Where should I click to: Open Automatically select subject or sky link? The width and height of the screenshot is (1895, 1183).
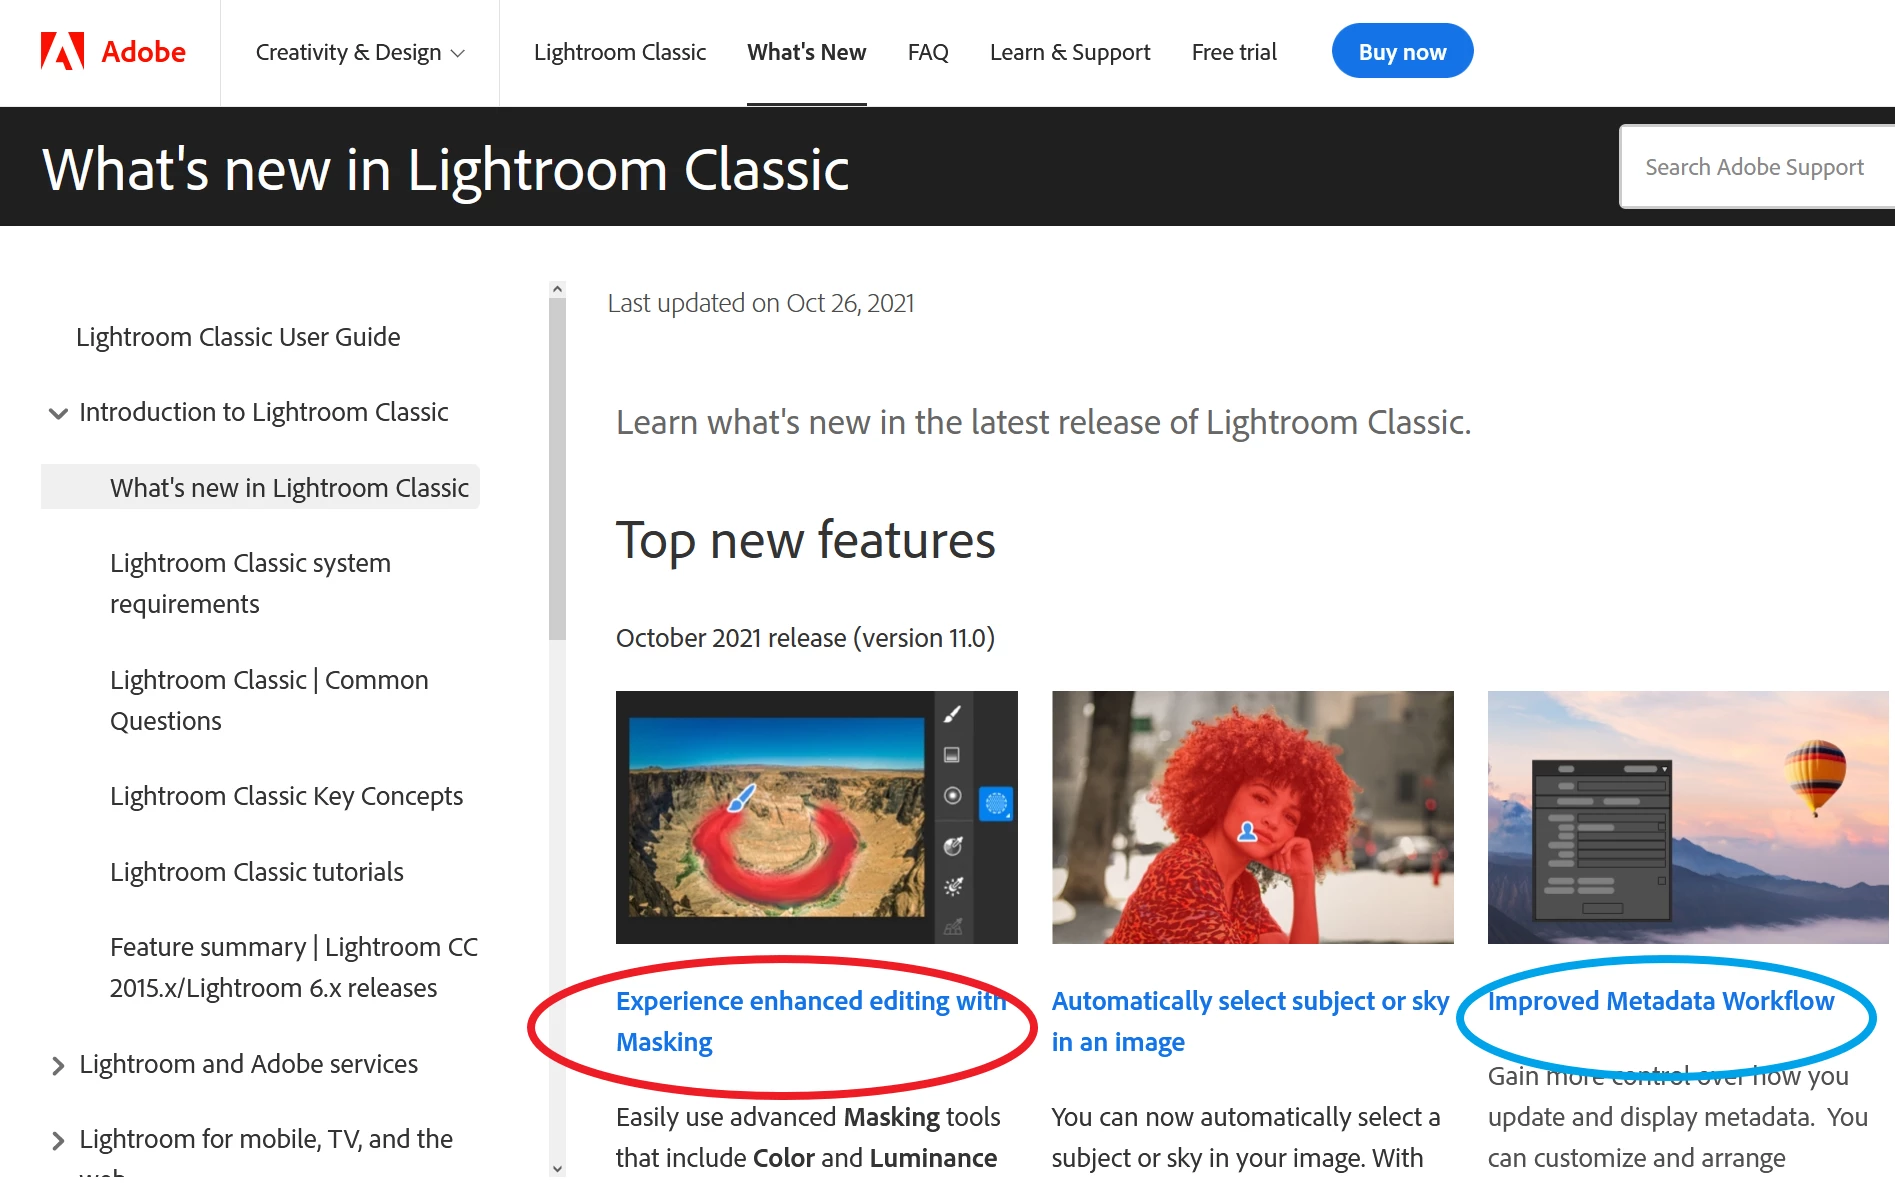click(1250, 1021)
